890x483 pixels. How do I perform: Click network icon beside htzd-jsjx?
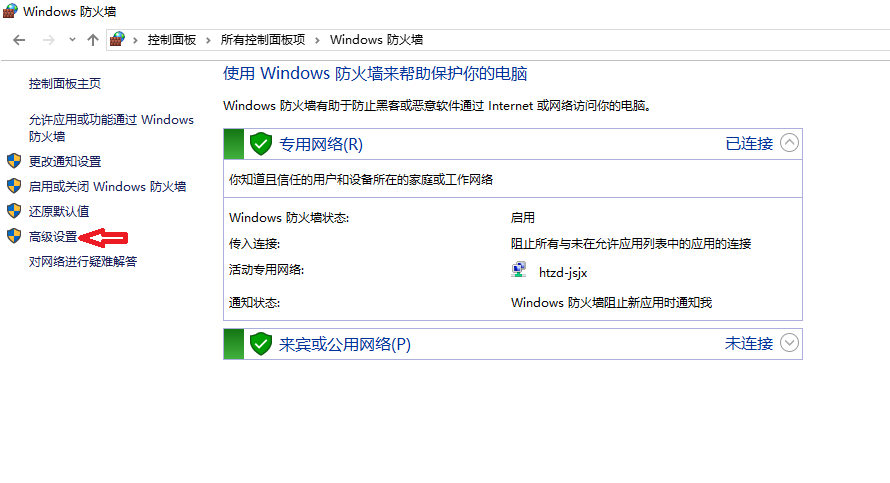519,270
